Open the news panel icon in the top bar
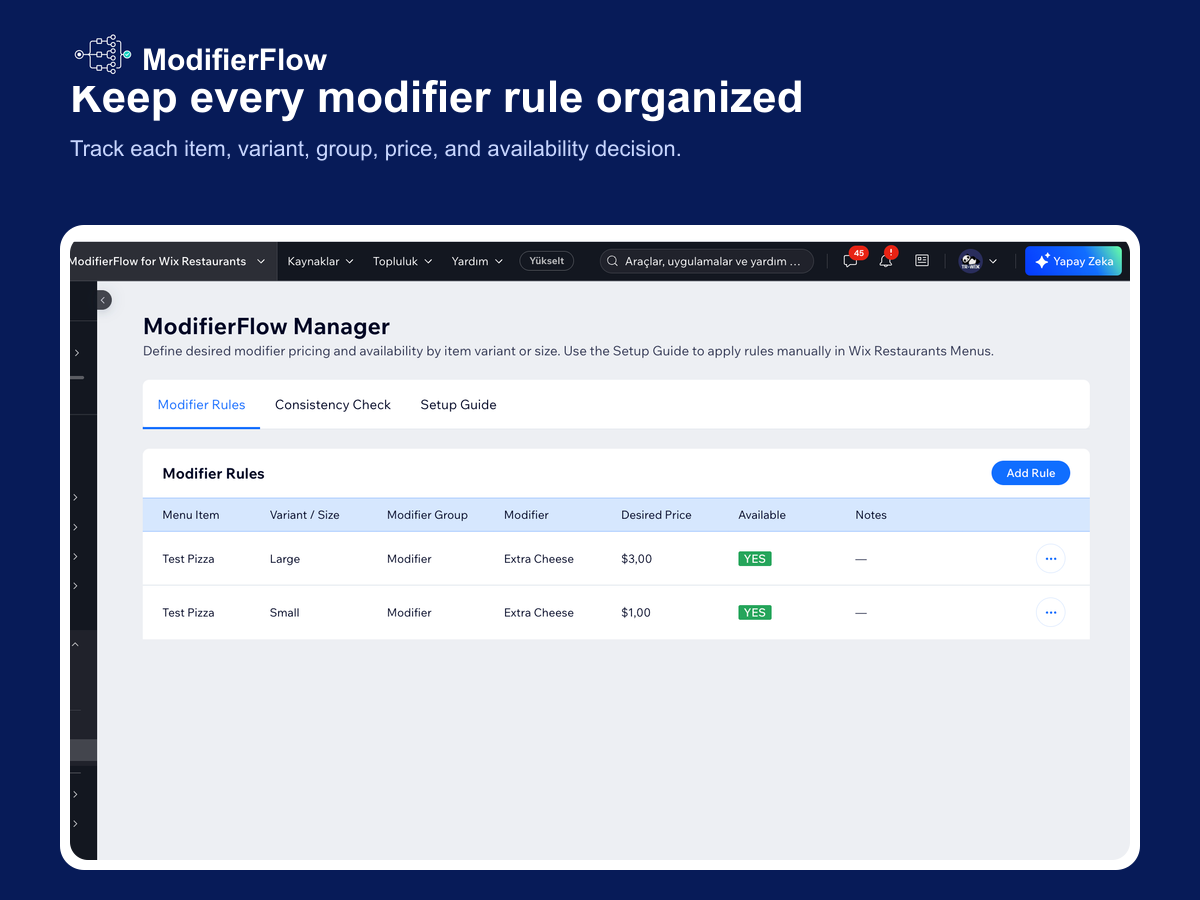The width and height of the screenshot is (1200, 900). click(922, 261)
